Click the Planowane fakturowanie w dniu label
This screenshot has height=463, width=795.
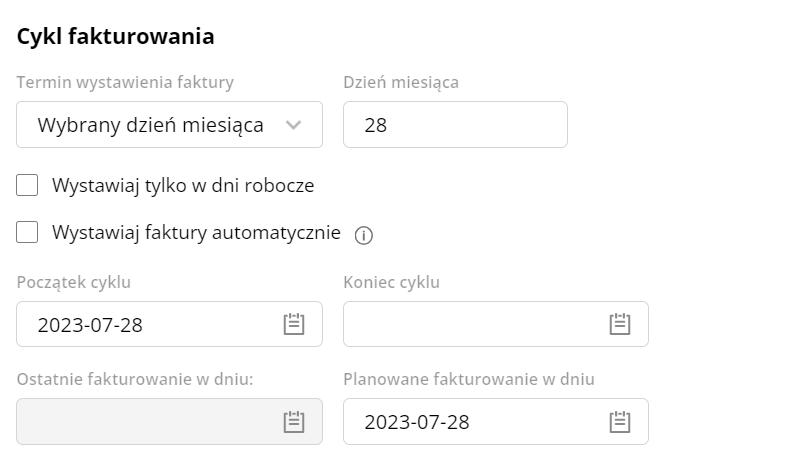pos(469,379)
